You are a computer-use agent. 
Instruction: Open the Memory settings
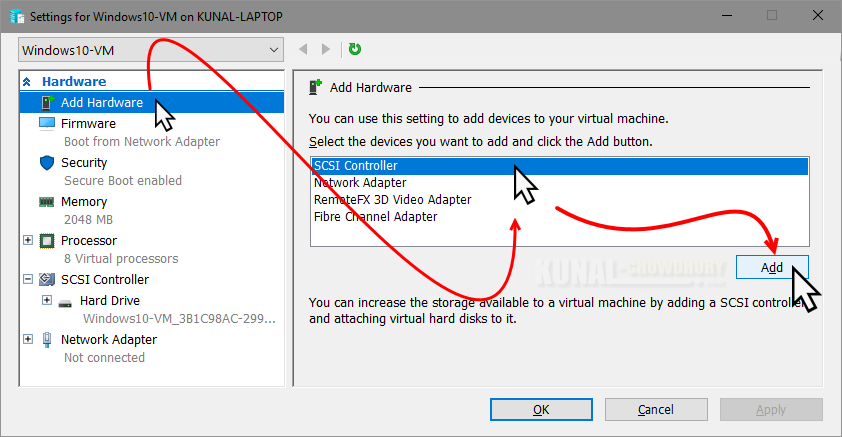click(84, 202)
